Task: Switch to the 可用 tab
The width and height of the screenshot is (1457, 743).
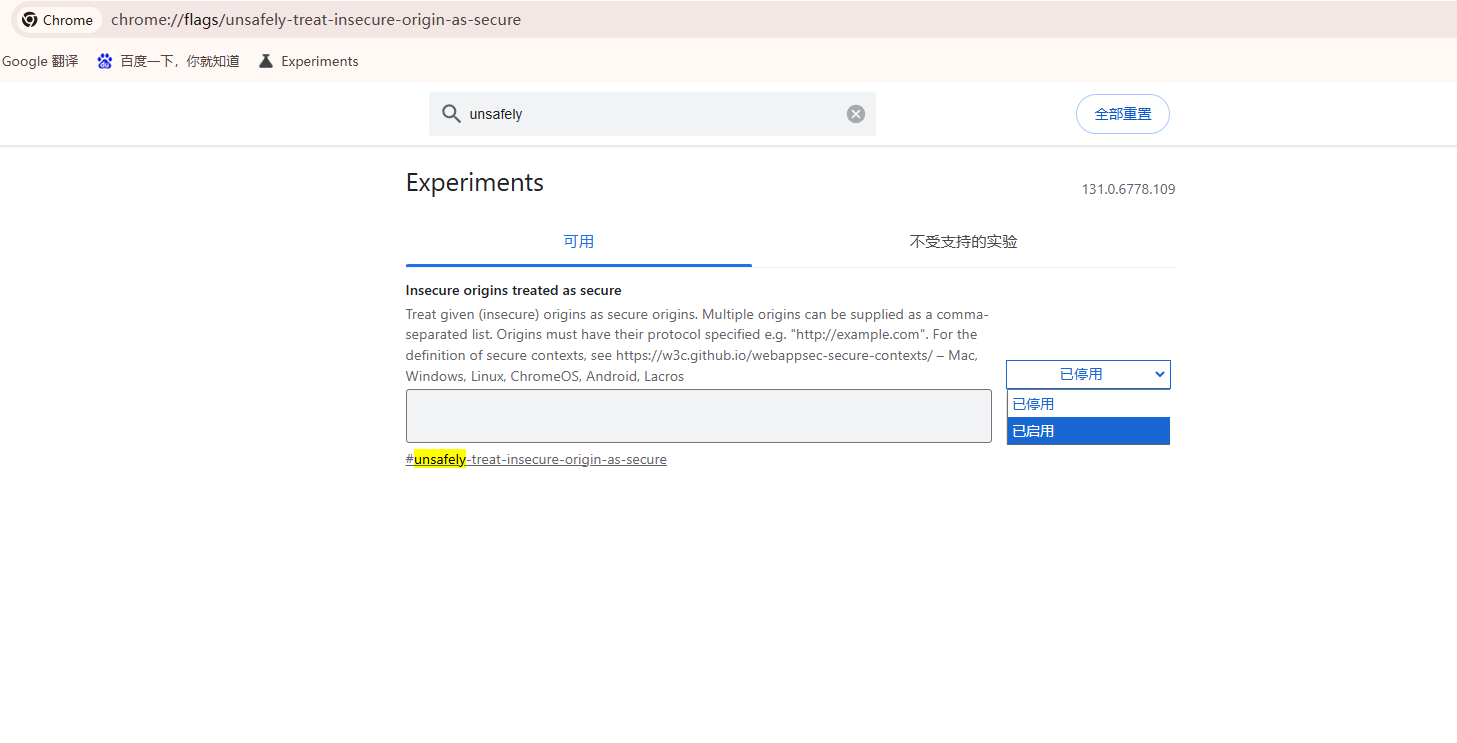Action: click(579, 242)
